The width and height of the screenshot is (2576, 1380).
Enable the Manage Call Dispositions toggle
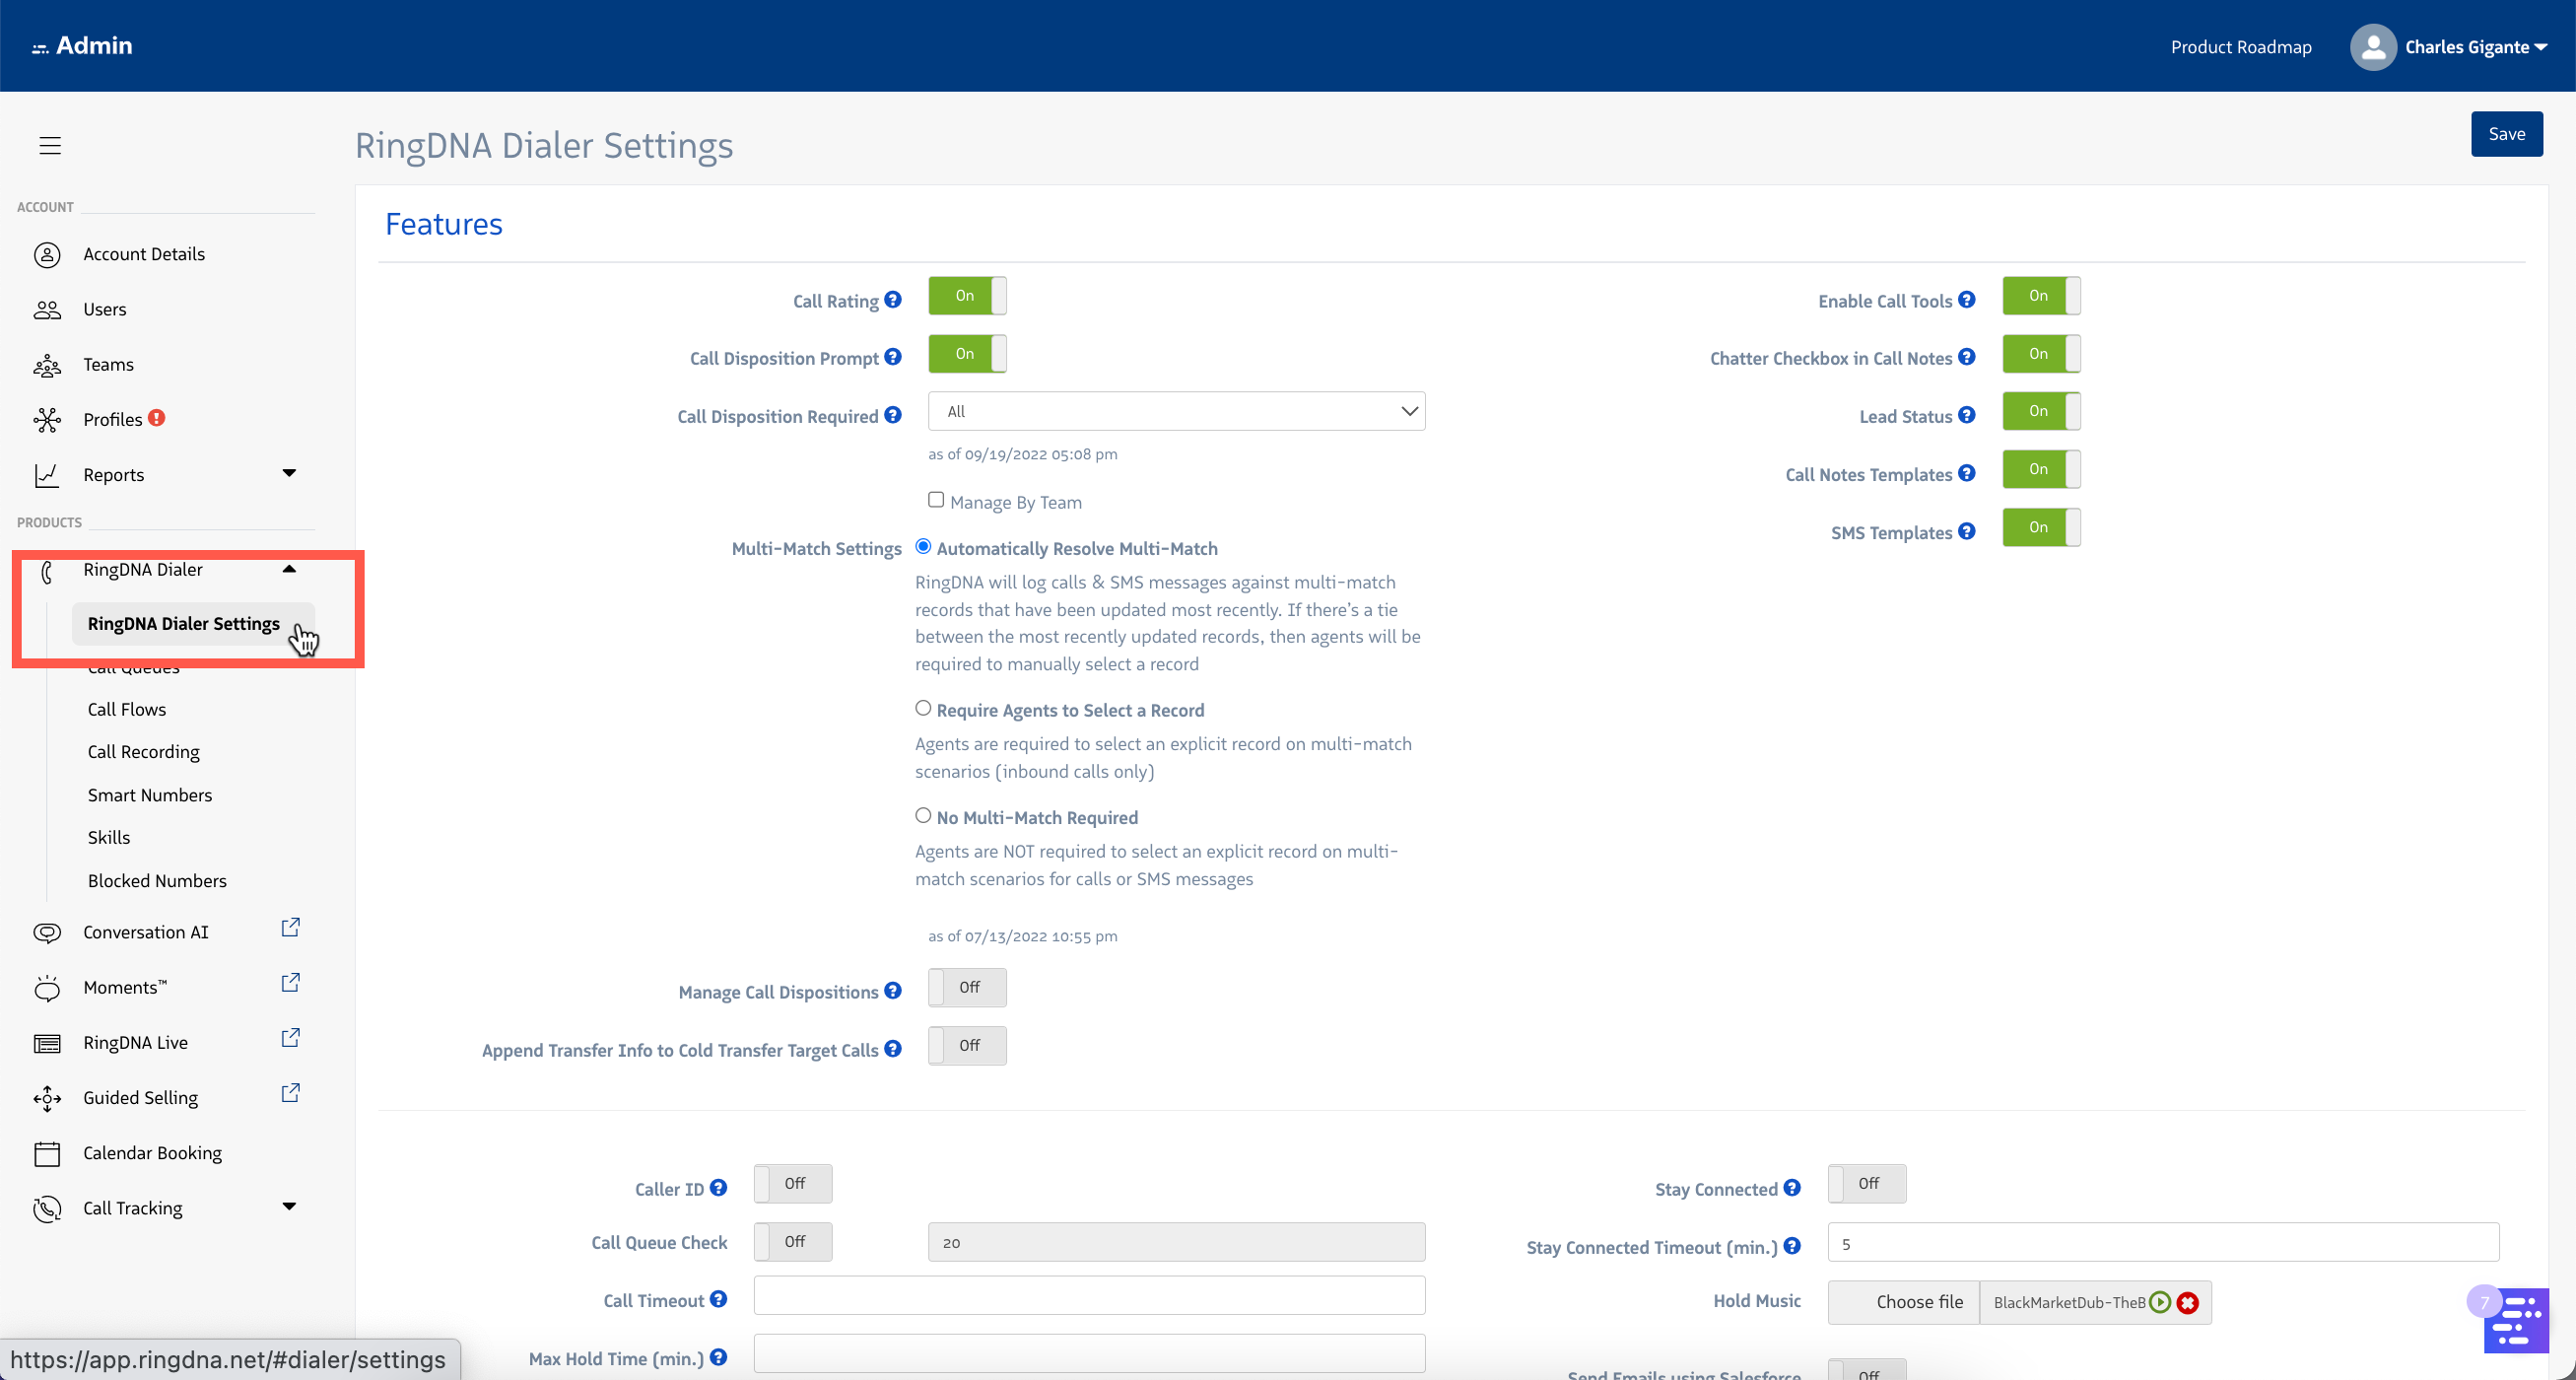click(x=966, y=988)
